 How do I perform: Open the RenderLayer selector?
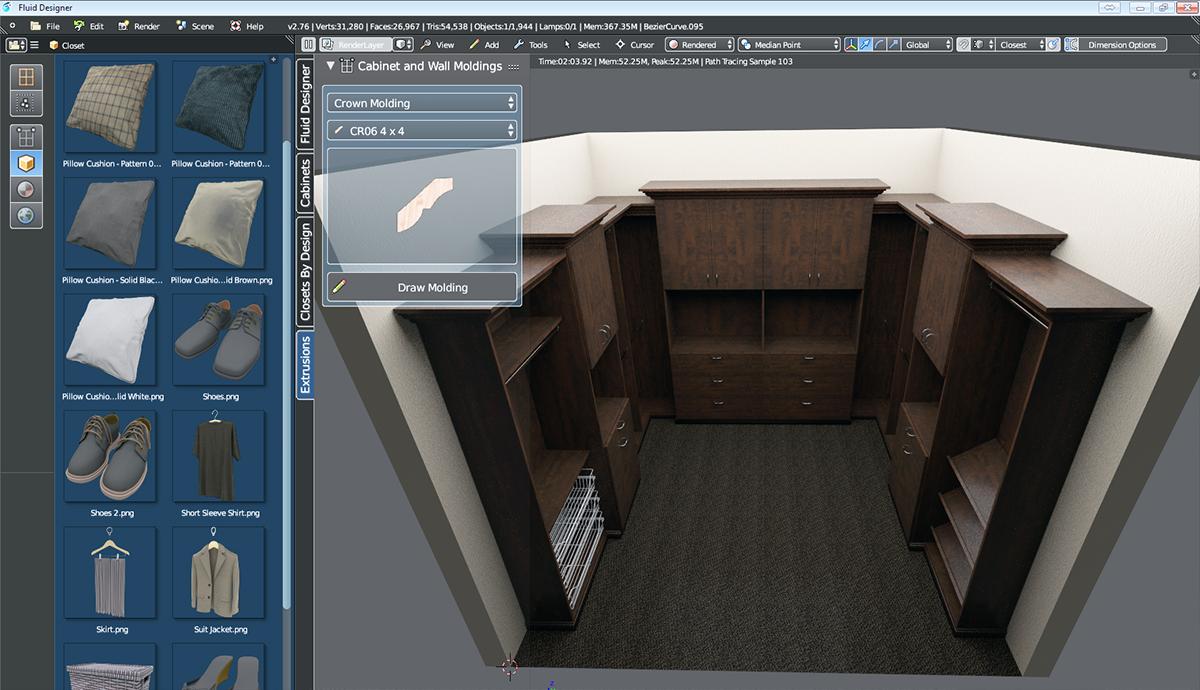[x=354, y=45]
